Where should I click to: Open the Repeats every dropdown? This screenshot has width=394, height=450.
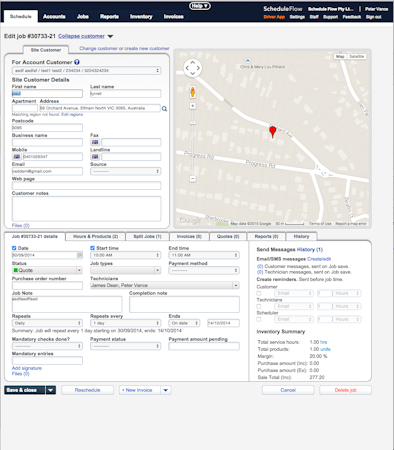point(126,323)
